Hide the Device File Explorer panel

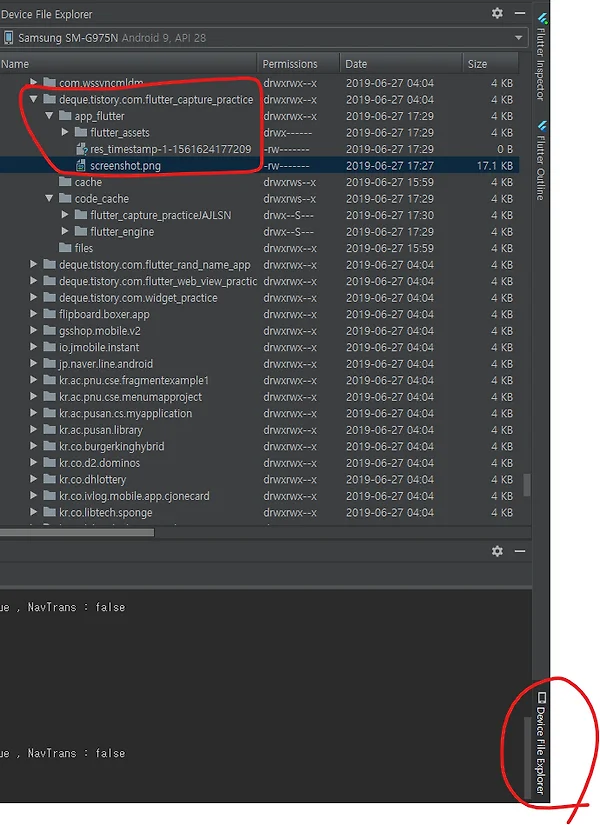519,13
